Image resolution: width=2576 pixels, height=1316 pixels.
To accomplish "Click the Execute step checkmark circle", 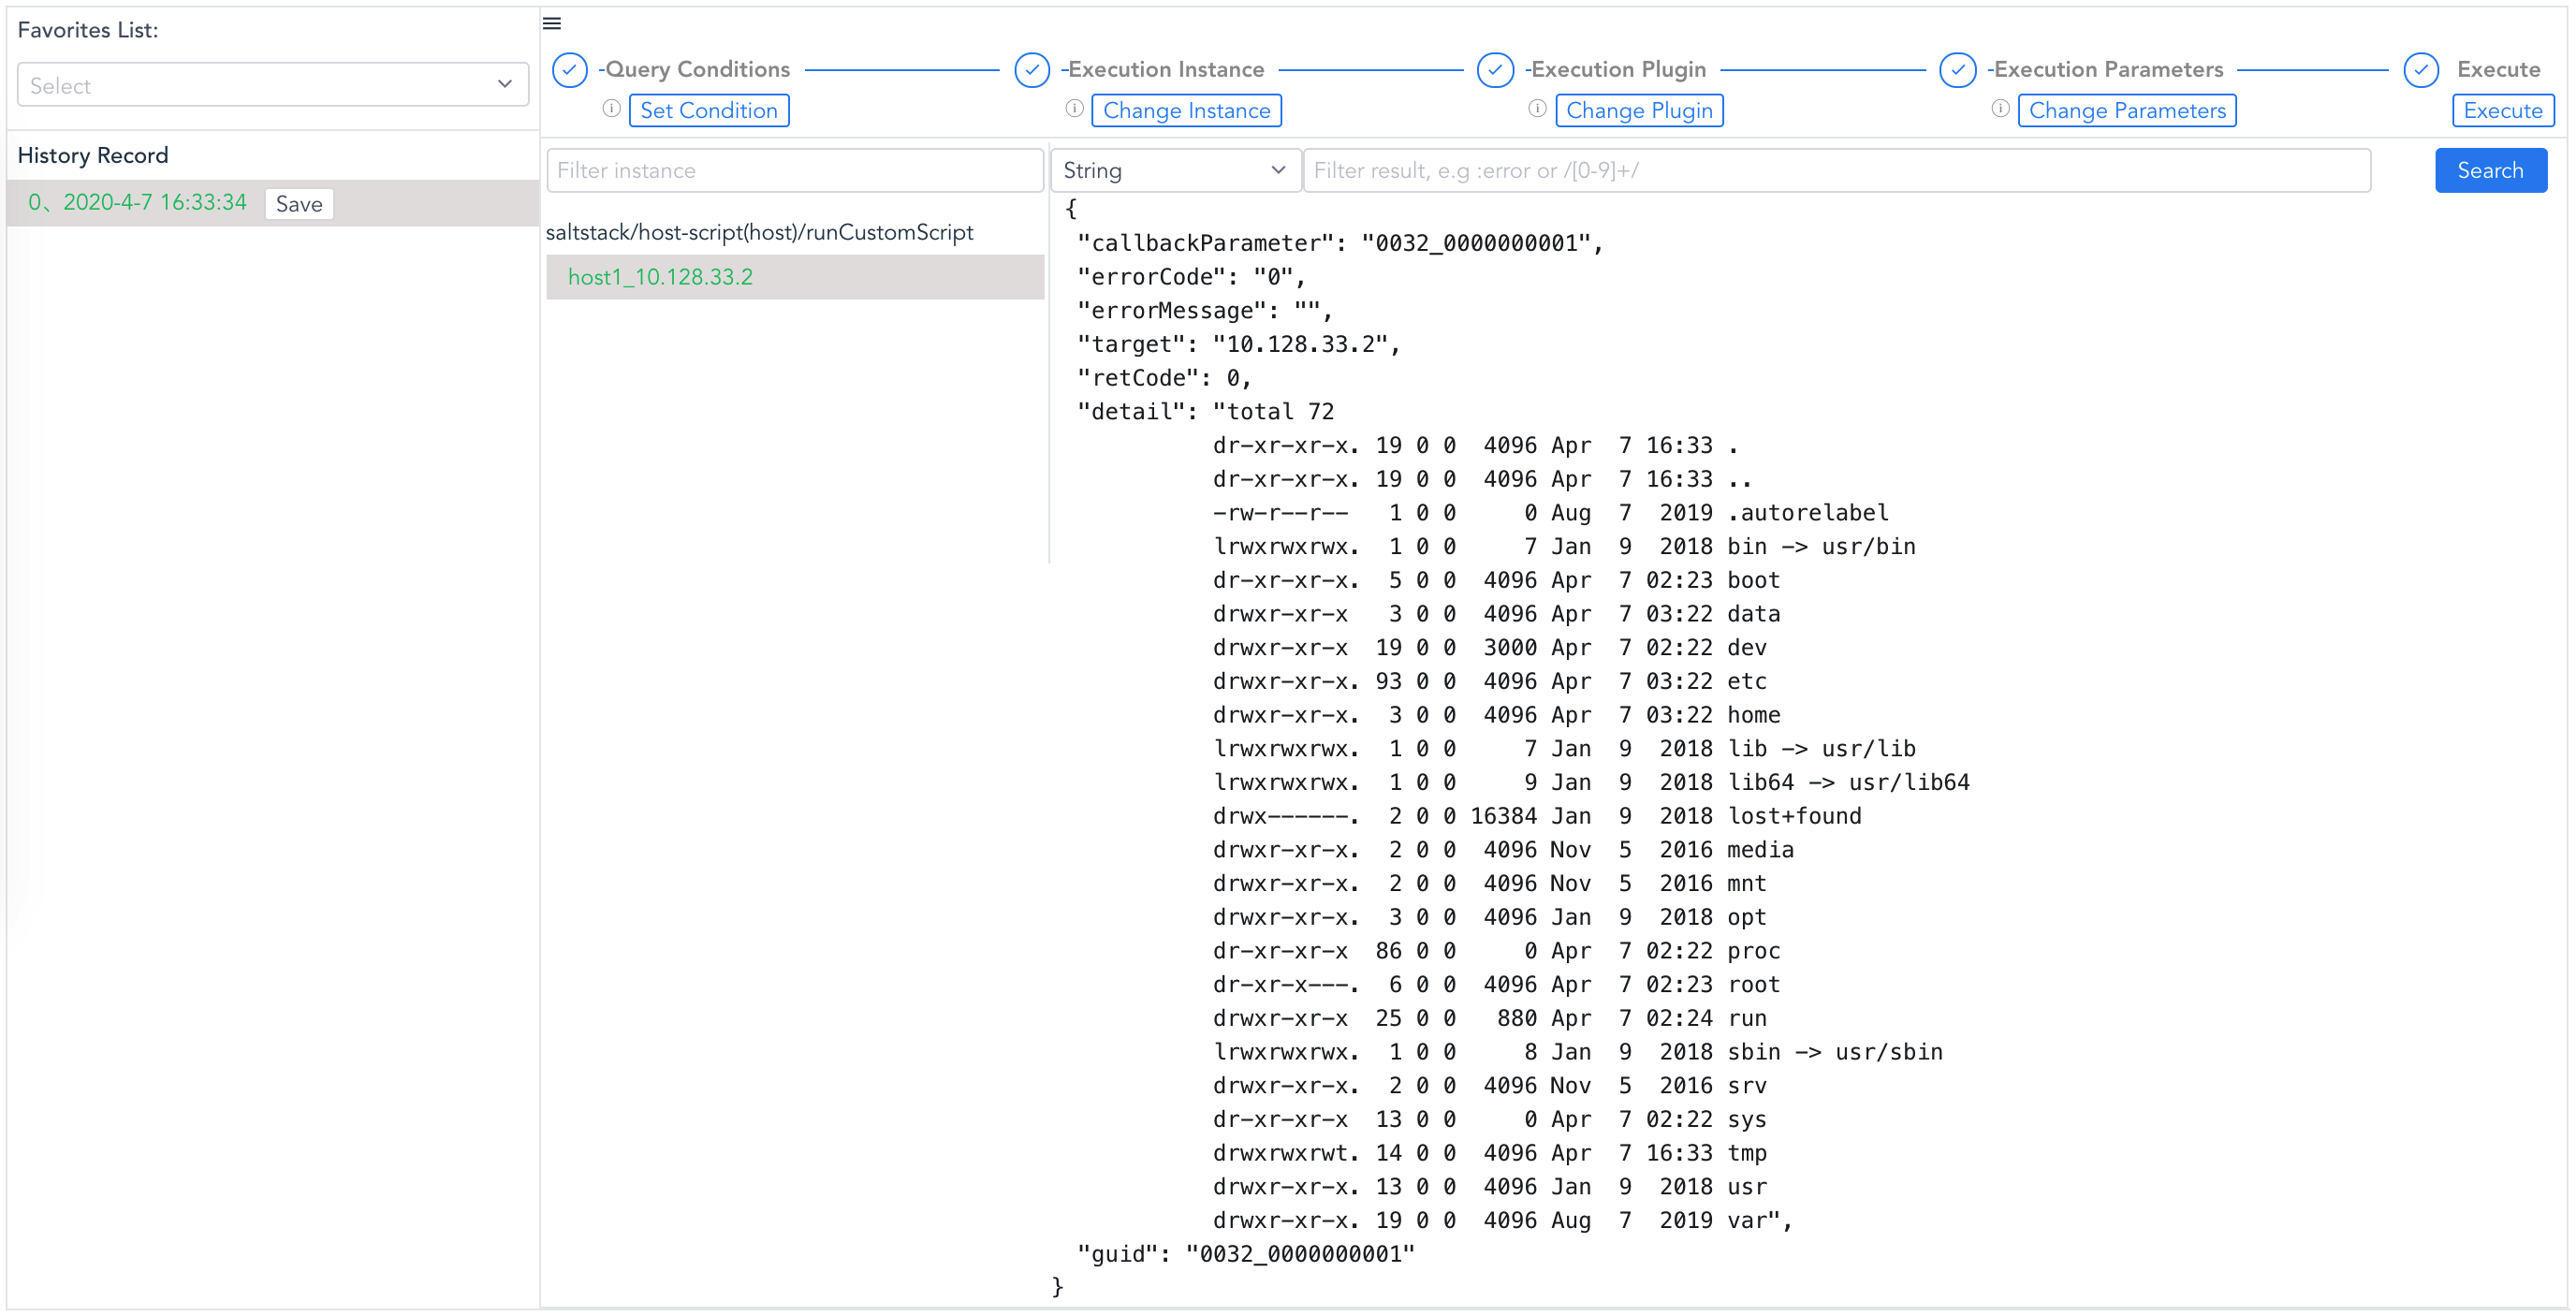I will [2421, 70].
